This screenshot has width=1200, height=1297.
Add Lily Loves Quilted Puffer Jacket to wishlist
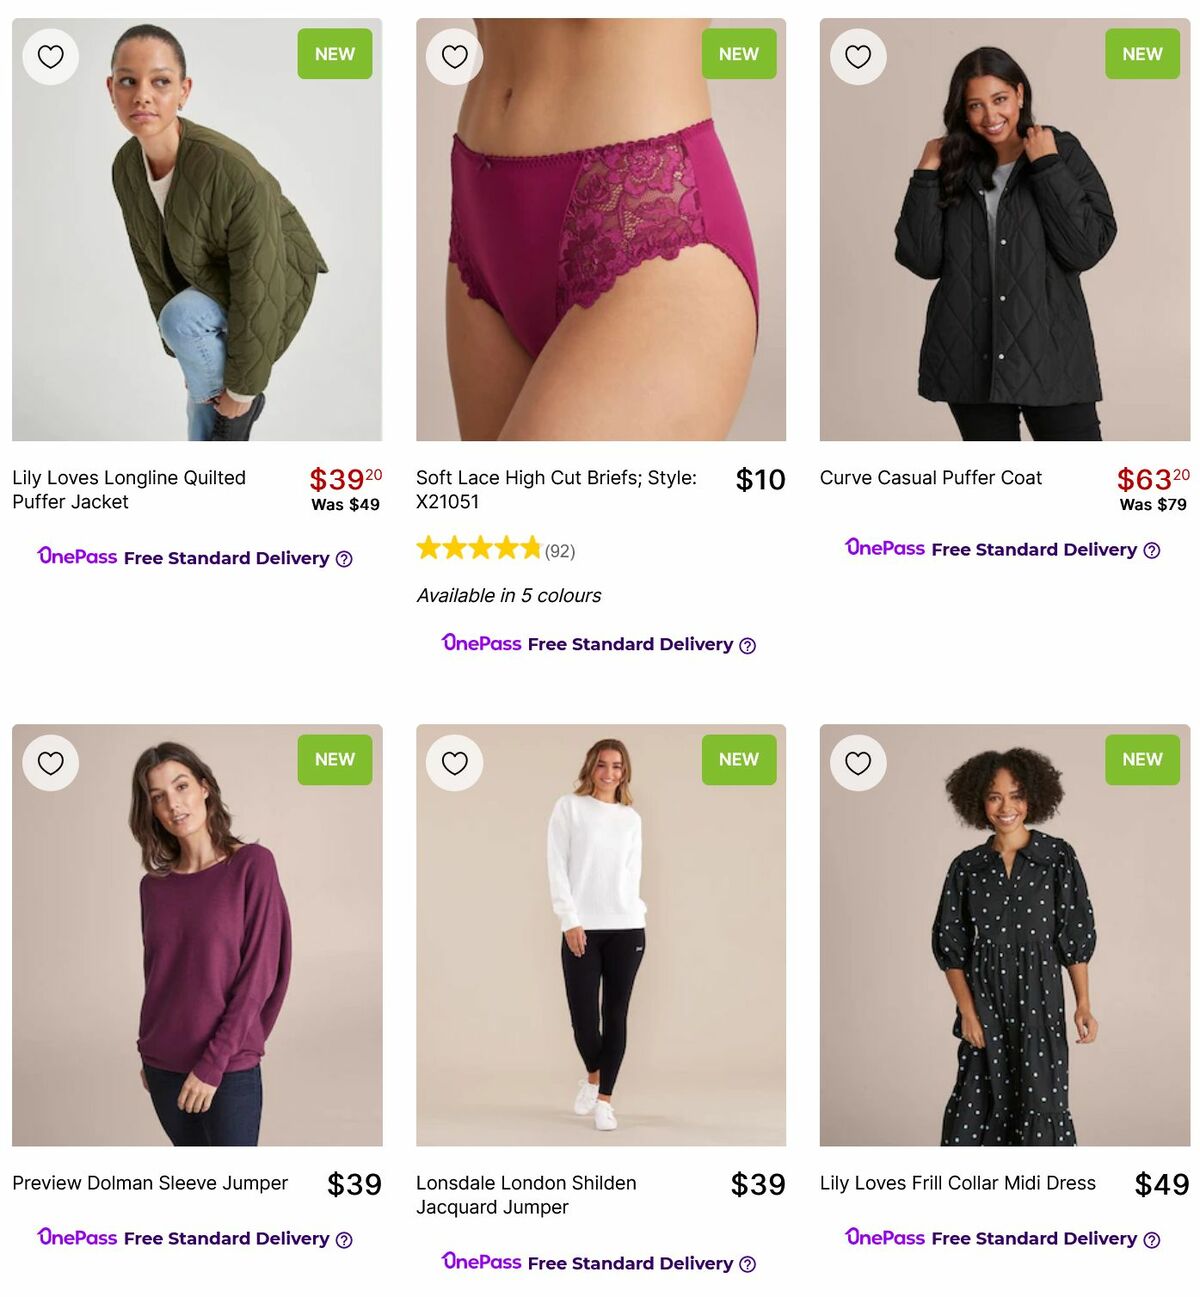50,57
